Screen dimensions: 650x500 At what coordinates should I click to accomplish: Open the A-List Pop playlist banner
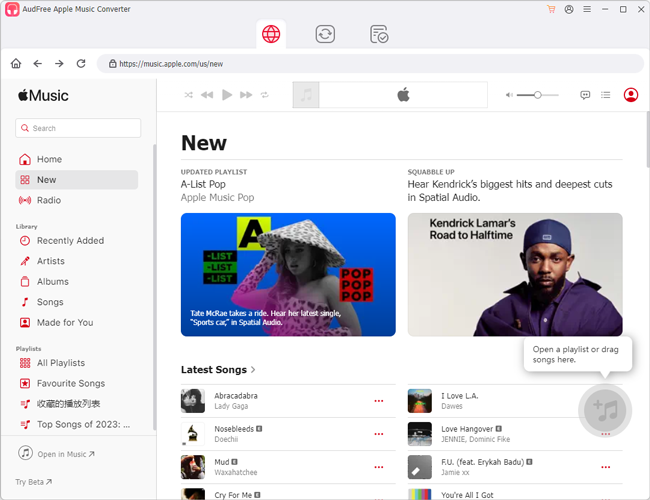pos(288,274)
